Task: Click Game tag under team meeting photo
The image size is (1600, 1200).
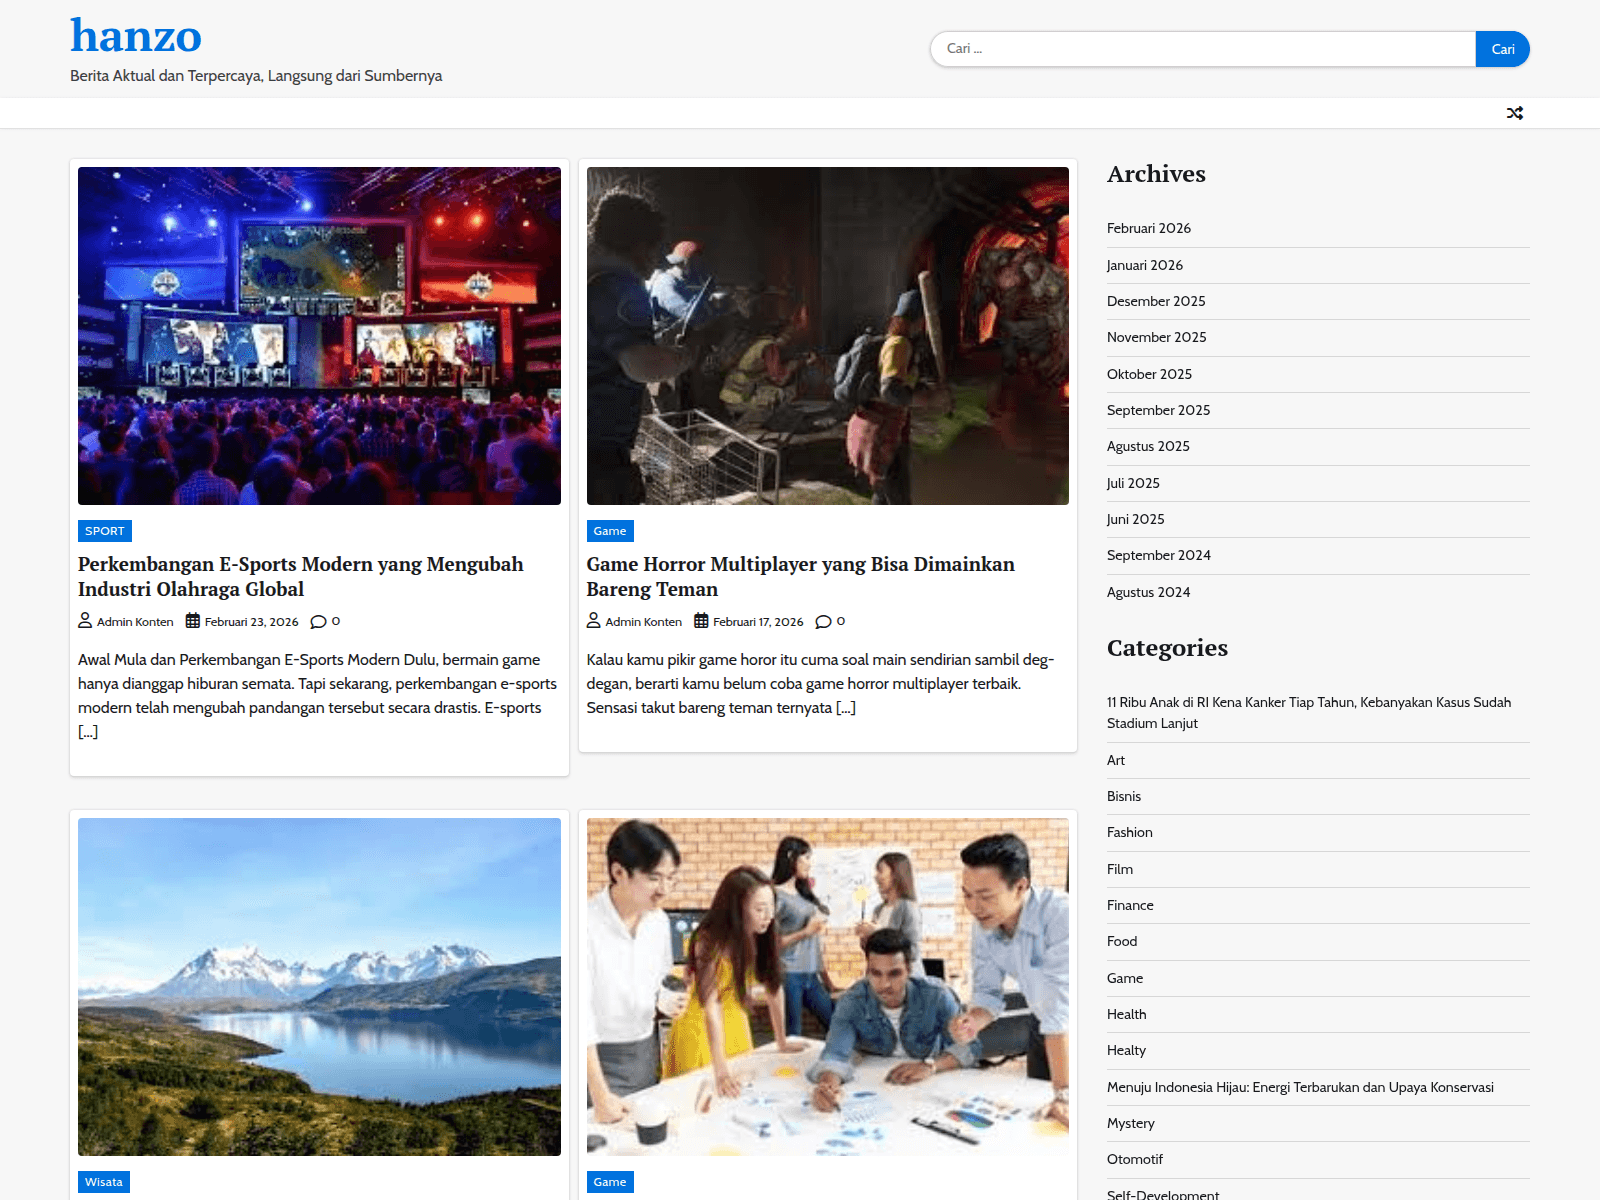Action: click(610, 1182)
